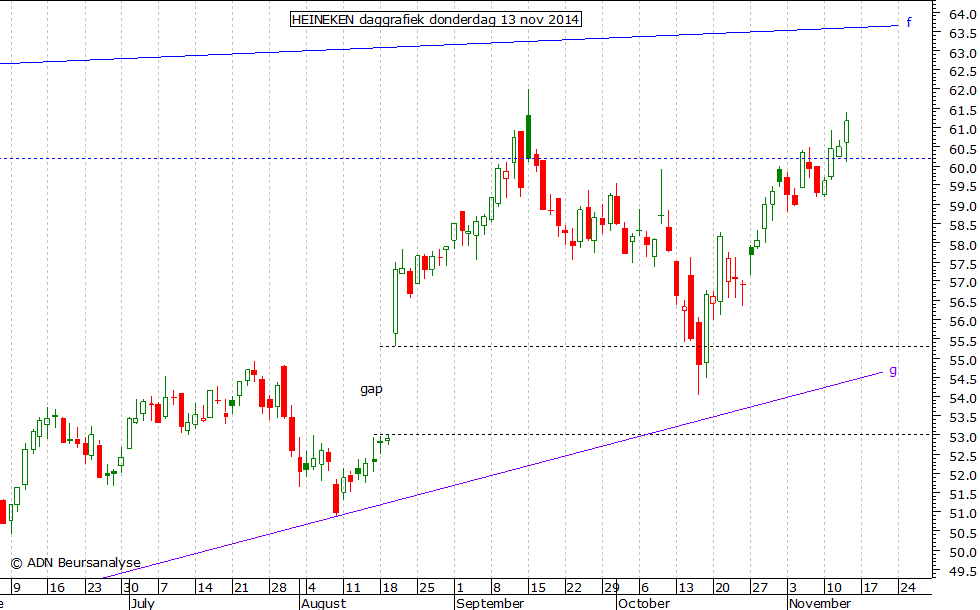Viewport: 980px width, 610px height.
Task: Select the 60.5 price axis value
Action: pyautogui.click(x=962, y=149)
